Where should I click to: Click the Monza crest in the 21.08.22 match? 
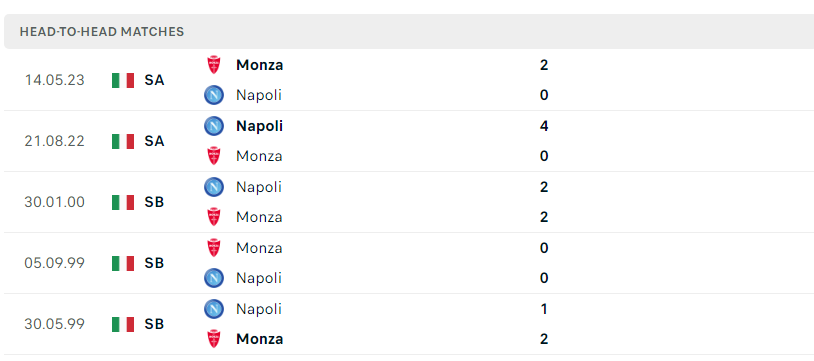(x=213, y=156)
